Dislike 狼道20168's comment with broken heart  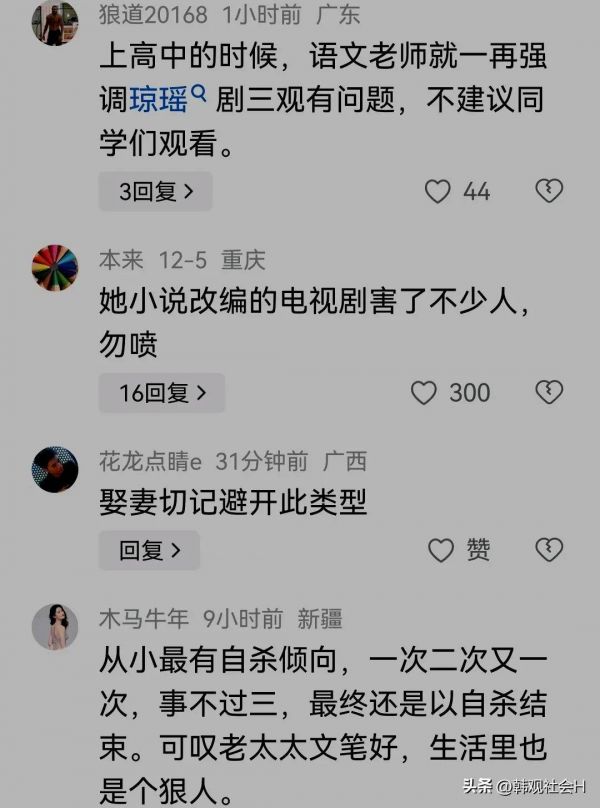coord(549,191)
